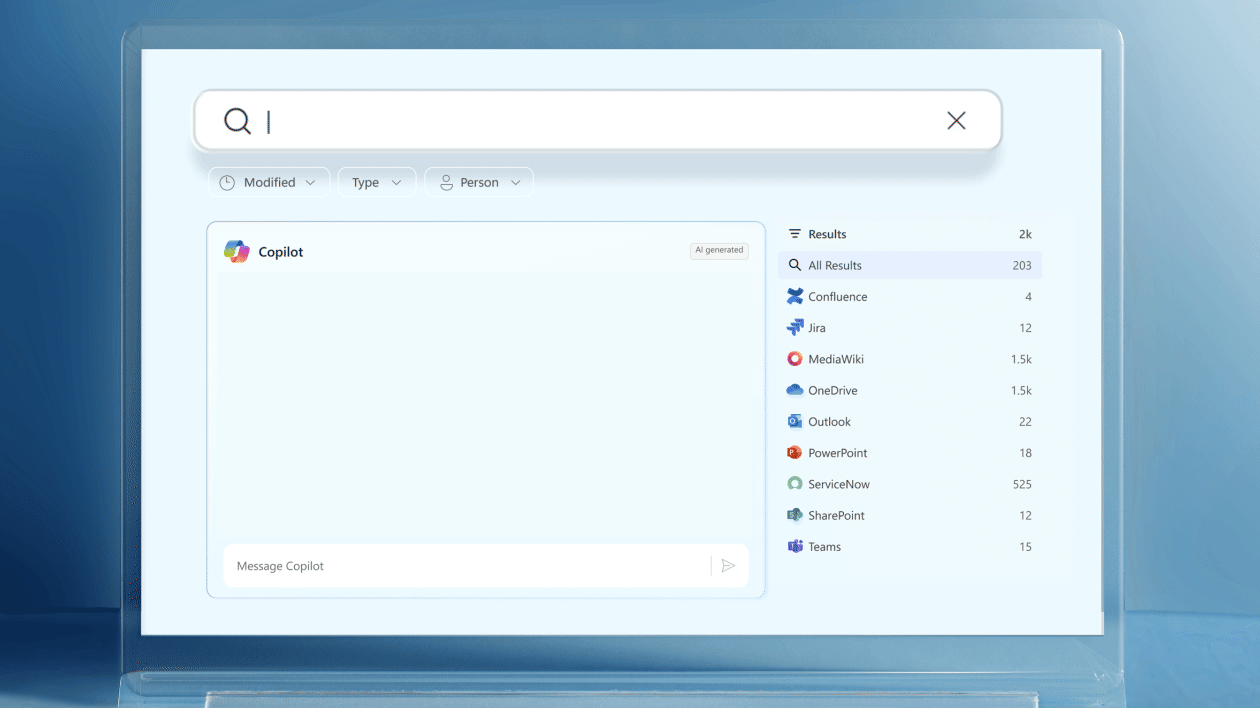1260x708 pixels.
Task: Click the magnifying glass search icon
Action: tap(237, 120)
